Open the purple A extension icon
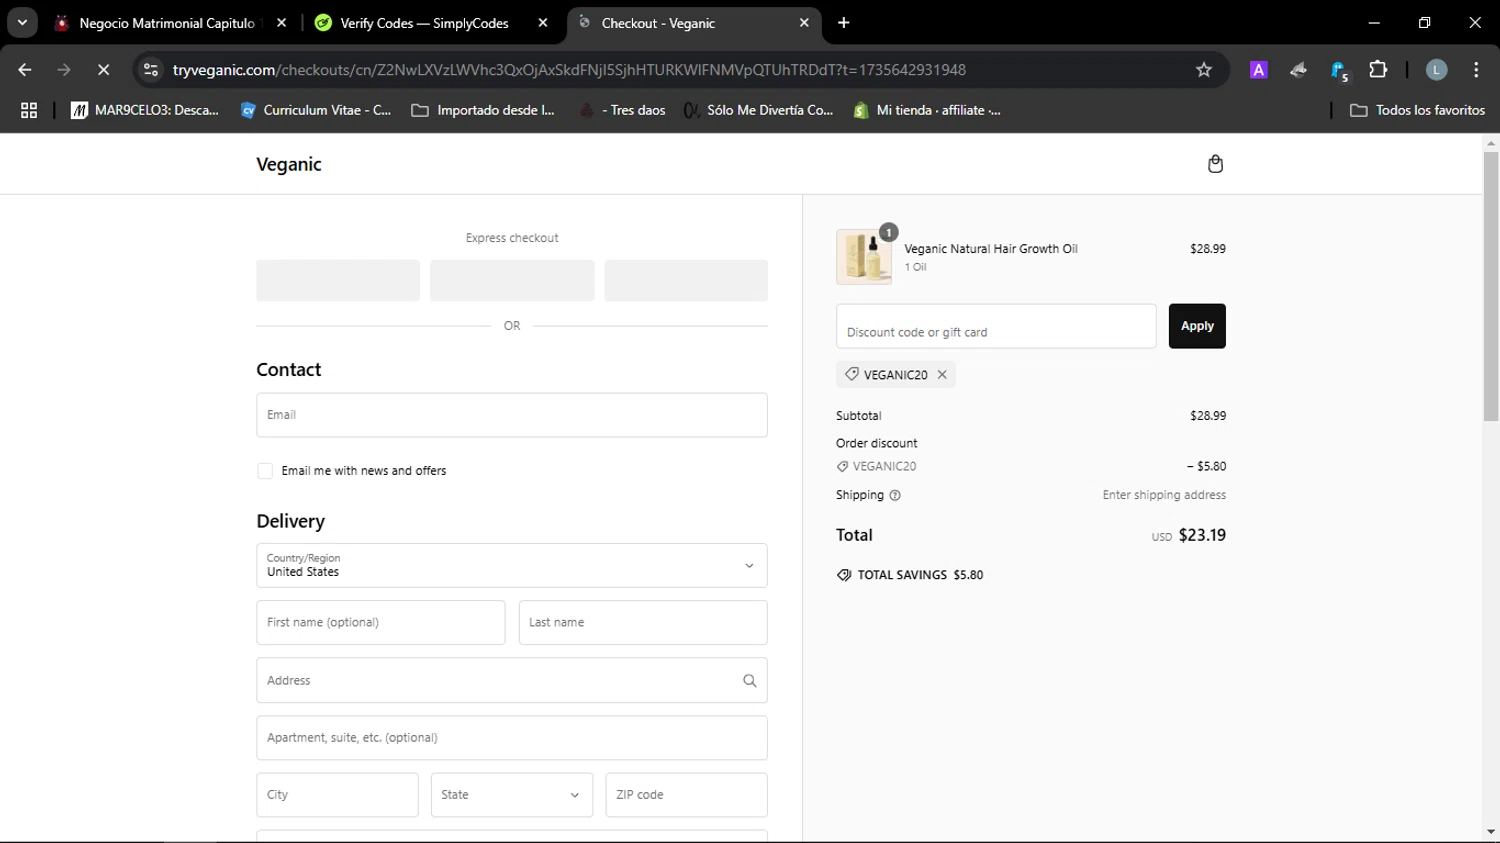 pos(1259,70)
